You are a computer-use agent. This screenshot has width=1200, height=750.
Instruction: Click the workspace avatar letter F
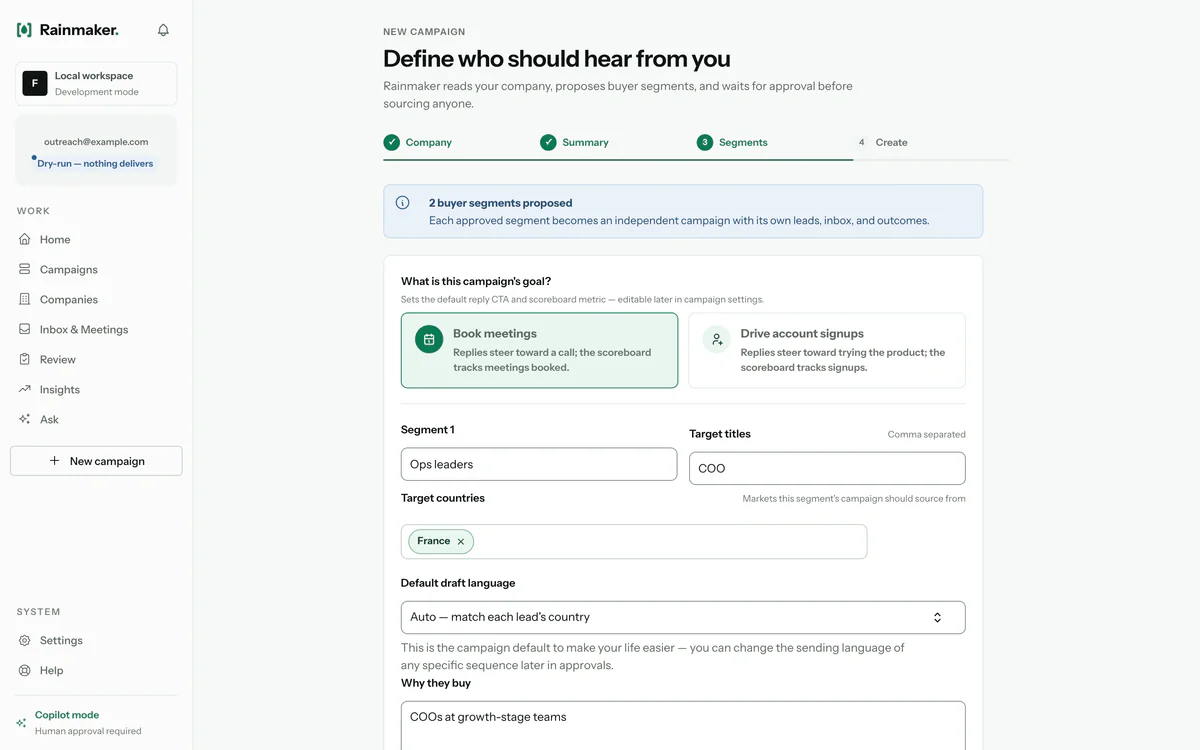pyautogui.click(x=35, y=83)
